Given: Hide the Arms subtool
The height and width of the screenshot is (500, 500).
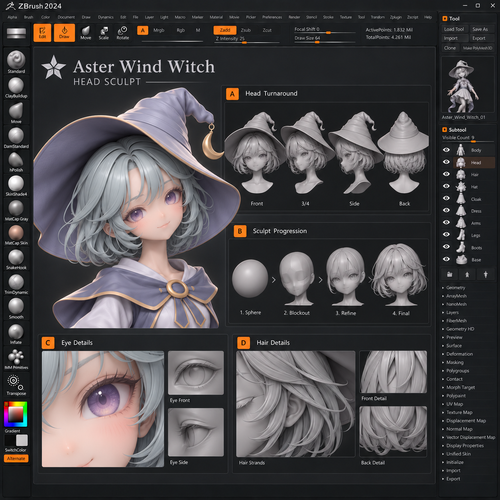Looking at the screenshot, I should click(x=446, y=222).
